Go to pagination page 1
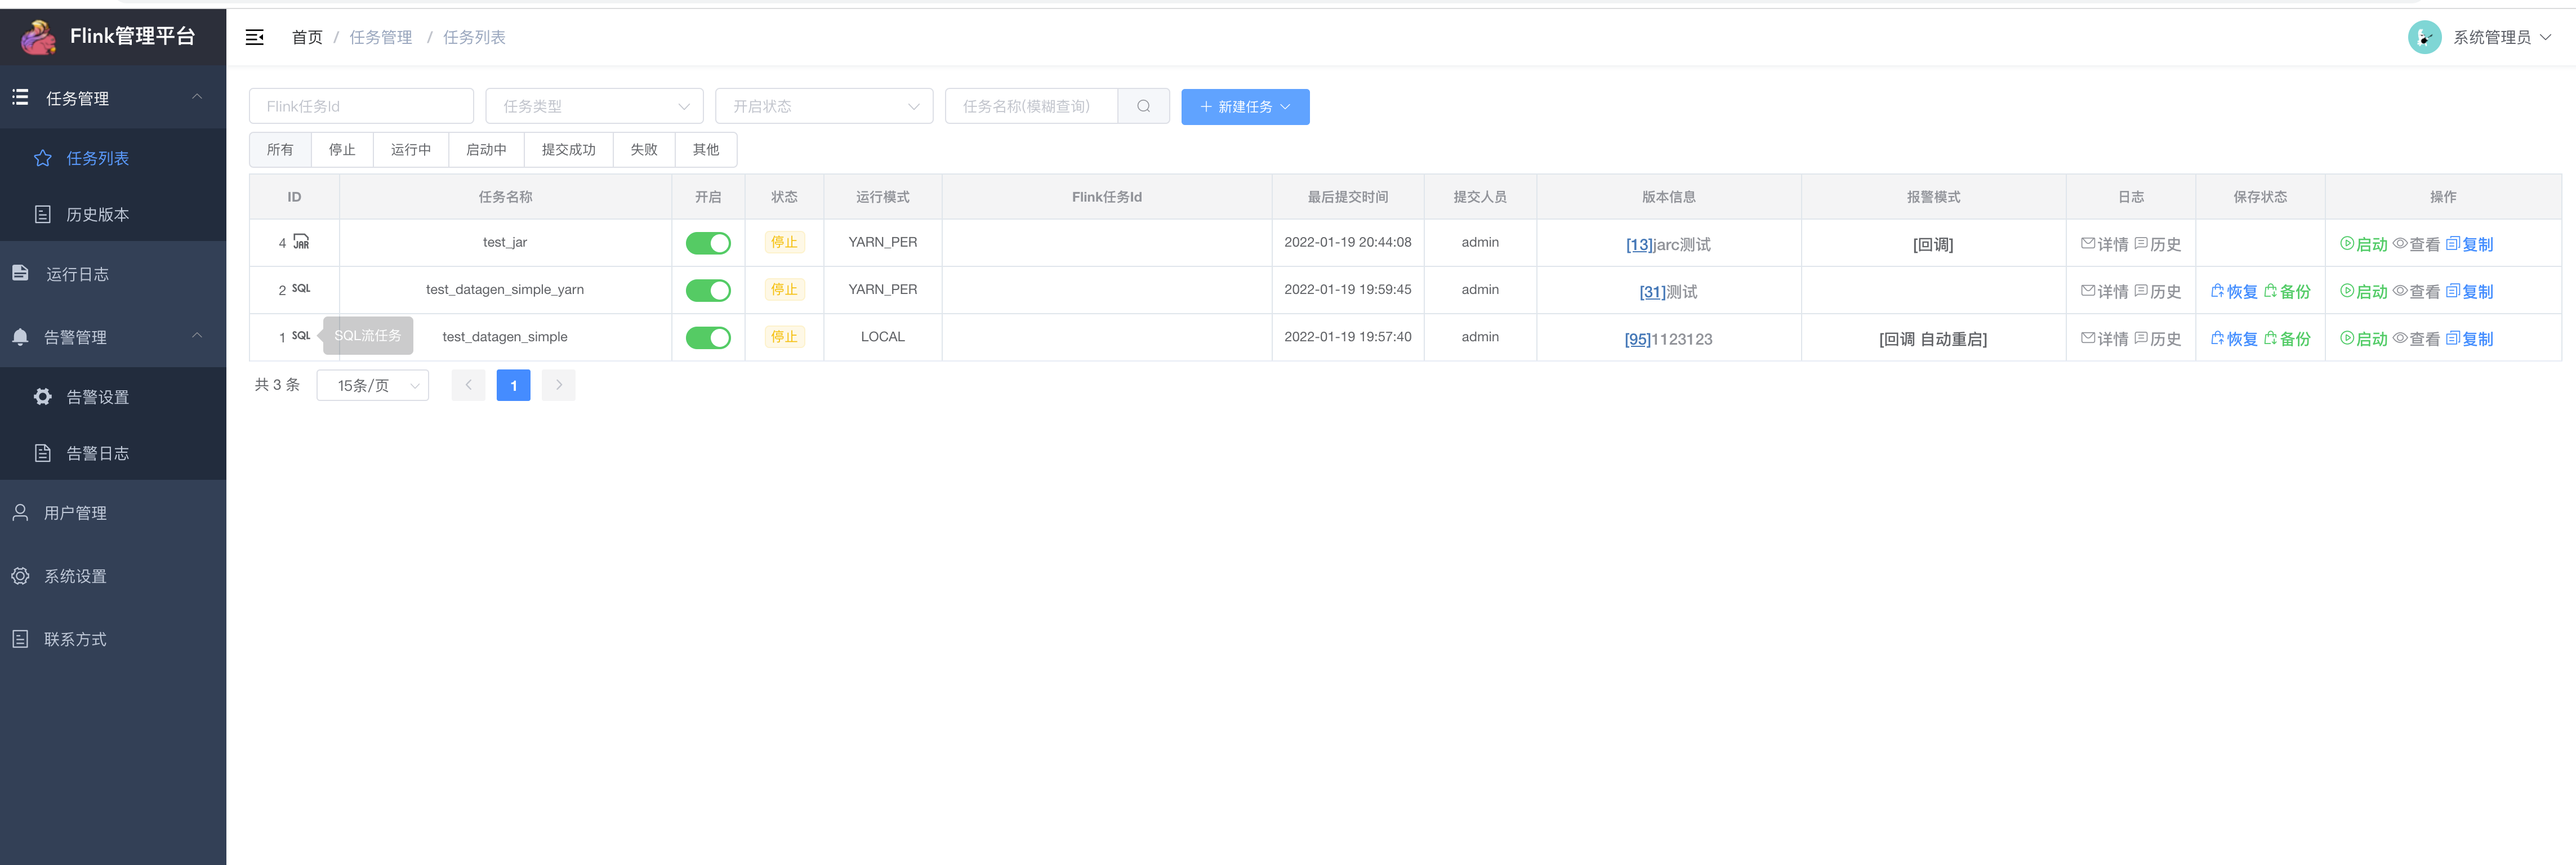Image resolution: width=2576 pixels, height=865 pixels. (513, 385)
